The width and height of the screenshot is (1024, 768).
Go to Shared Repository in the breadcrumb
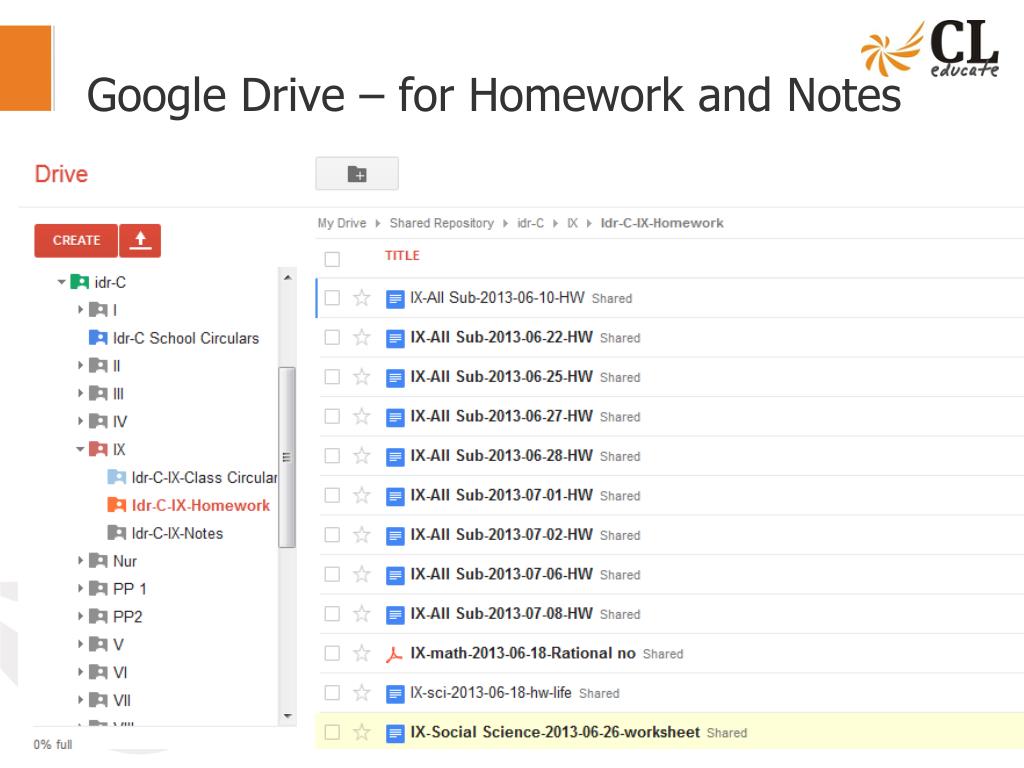(x=441, y=223)
